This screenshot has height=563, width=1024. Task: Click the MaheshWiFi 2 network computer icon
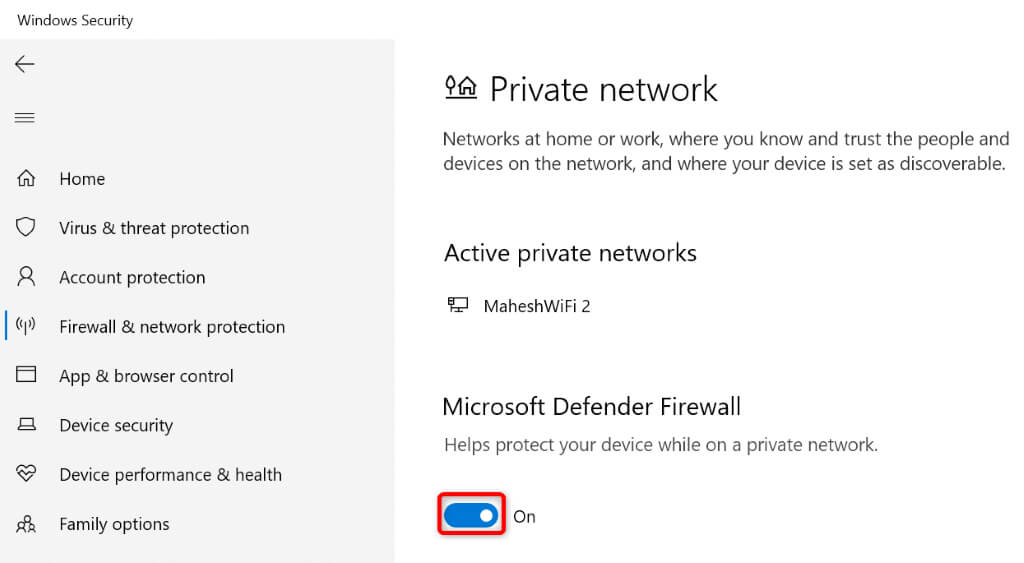tap(458, 305)
